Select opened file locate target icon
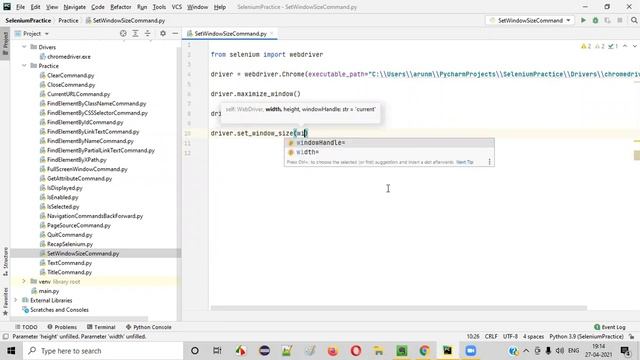The image size is (640, 360). coord(123,33)
